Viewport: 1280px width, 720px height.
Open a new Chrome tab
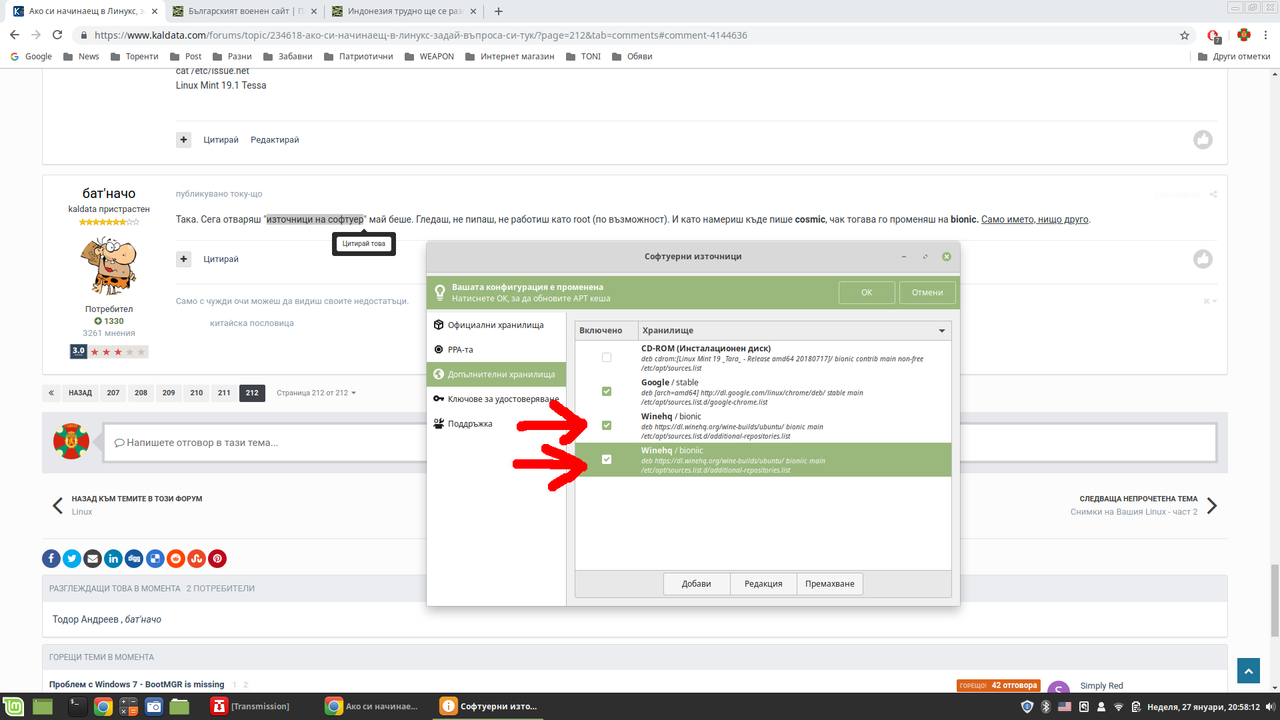[x=499, y=11]
